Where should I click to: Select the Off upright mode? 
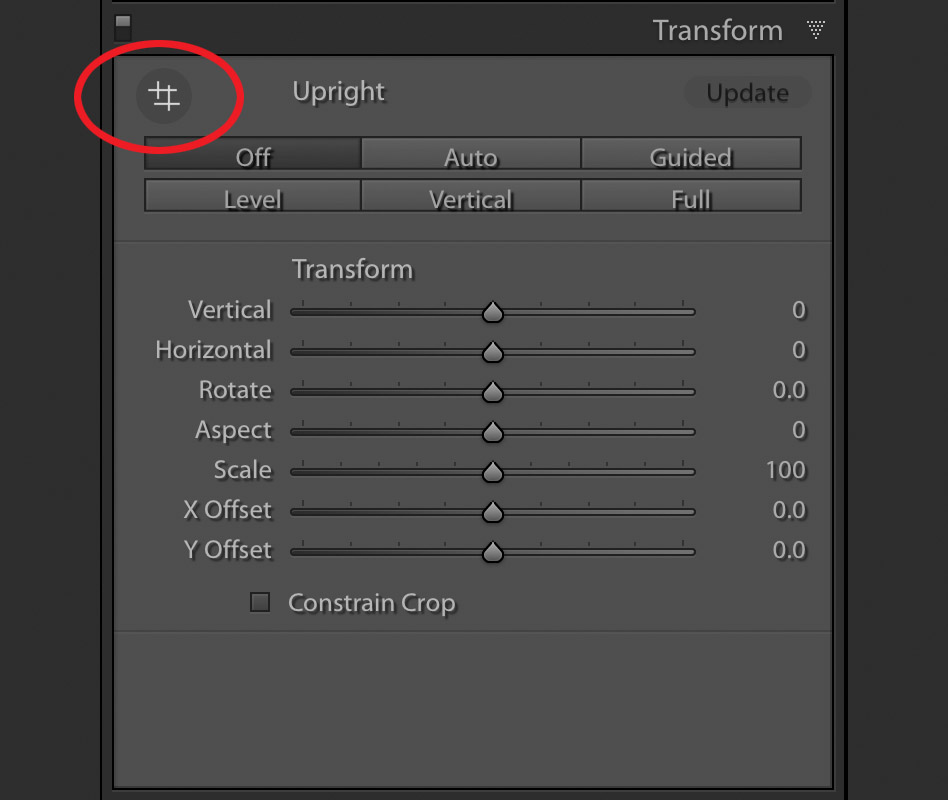[x=253, y=156]
